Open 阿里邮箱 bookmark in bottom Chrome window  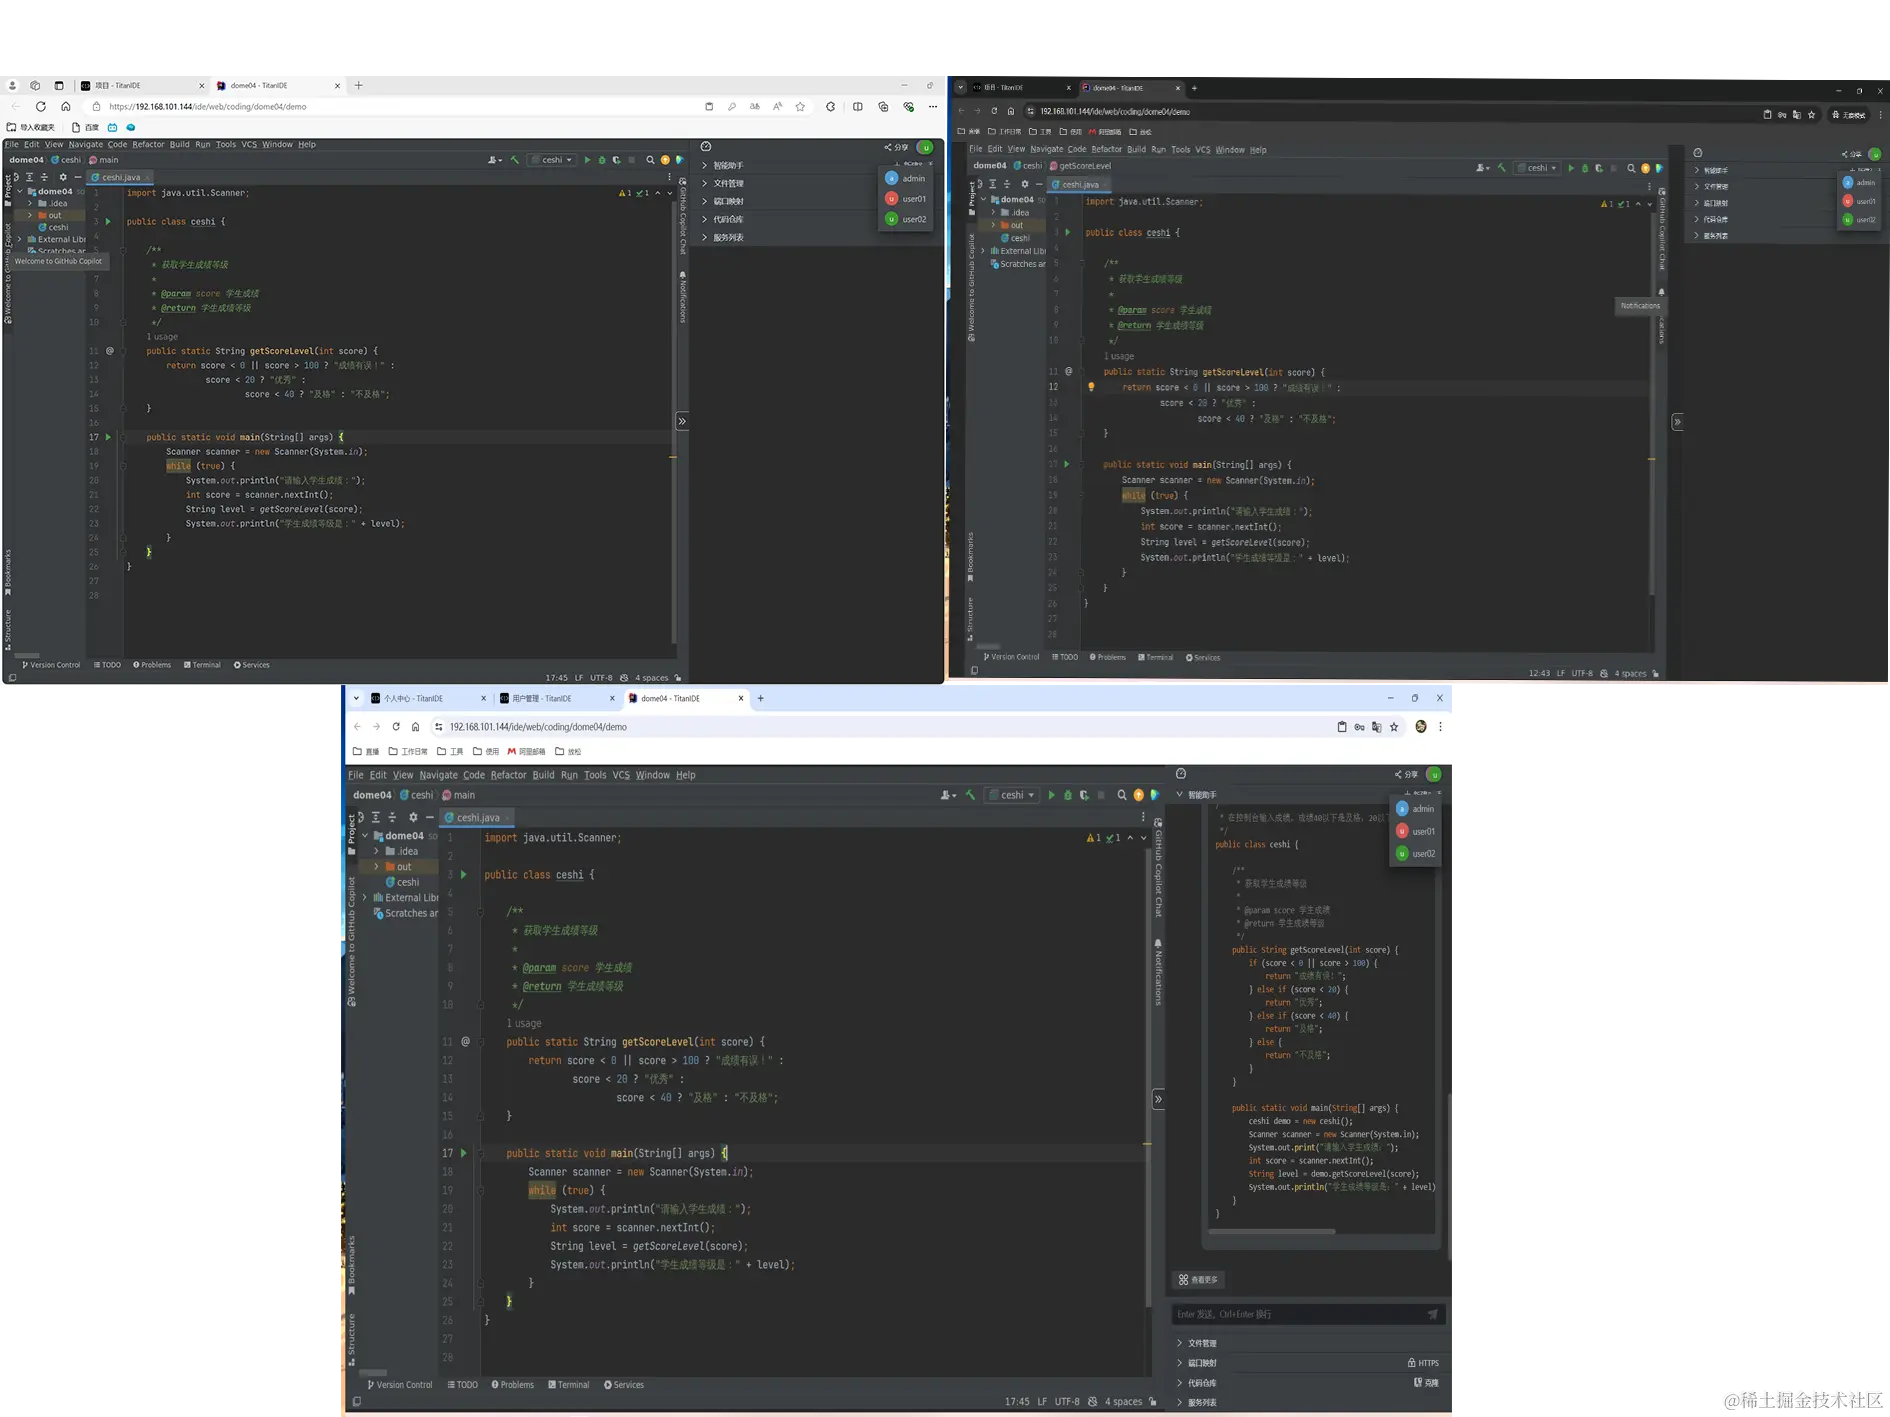[x=526, y=751]
